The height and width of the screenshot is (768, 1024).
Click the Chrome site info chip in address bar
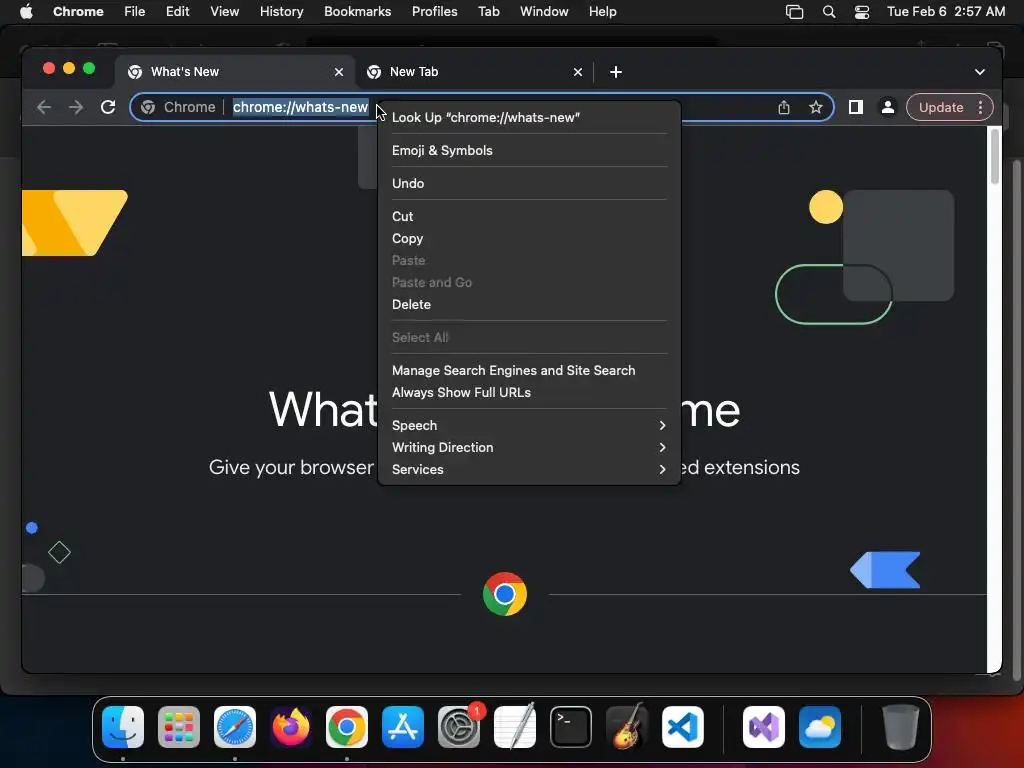coord(178,107)
